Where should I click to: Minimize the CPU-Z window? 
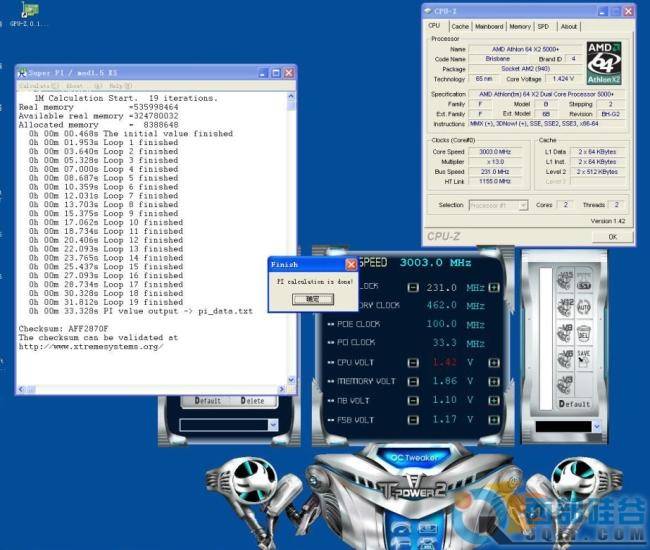coord(603,12)
